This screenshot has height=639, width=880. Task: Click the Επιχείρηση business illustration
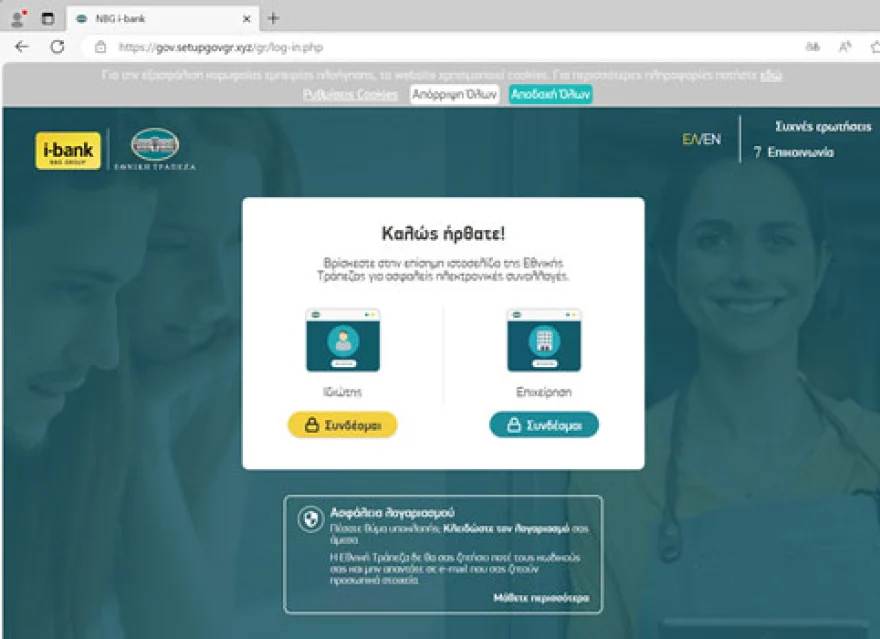click(x=543, y=341)
